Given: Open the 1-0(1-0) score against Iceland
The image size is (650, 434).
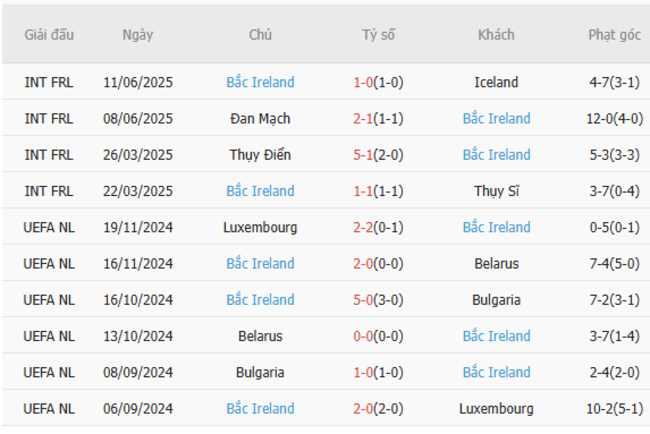Looking at the screenshot, I should pos(378,82).
